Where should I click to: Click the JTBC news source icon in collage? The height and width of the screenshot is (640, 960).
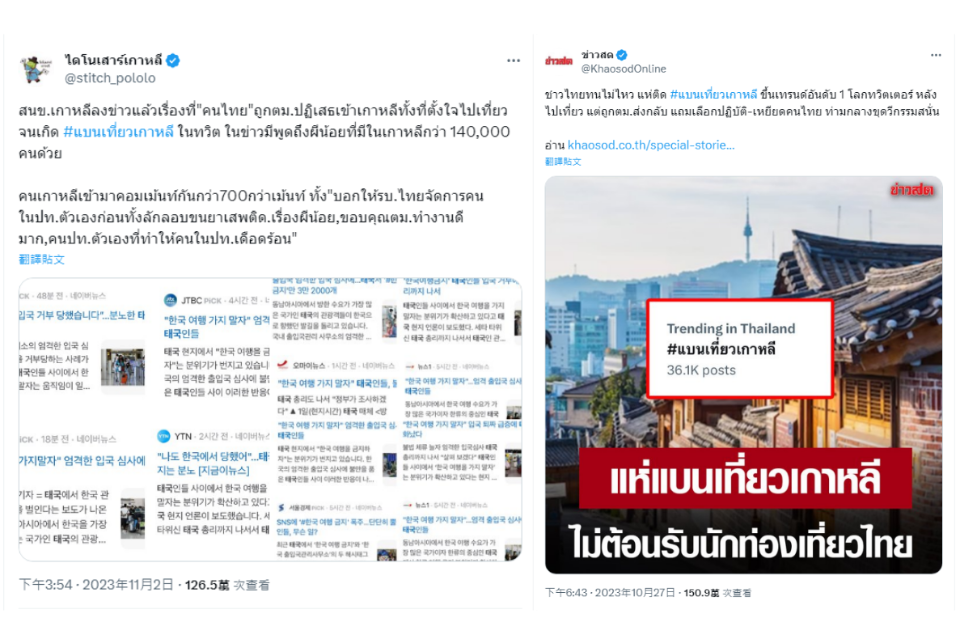point(170,300)
